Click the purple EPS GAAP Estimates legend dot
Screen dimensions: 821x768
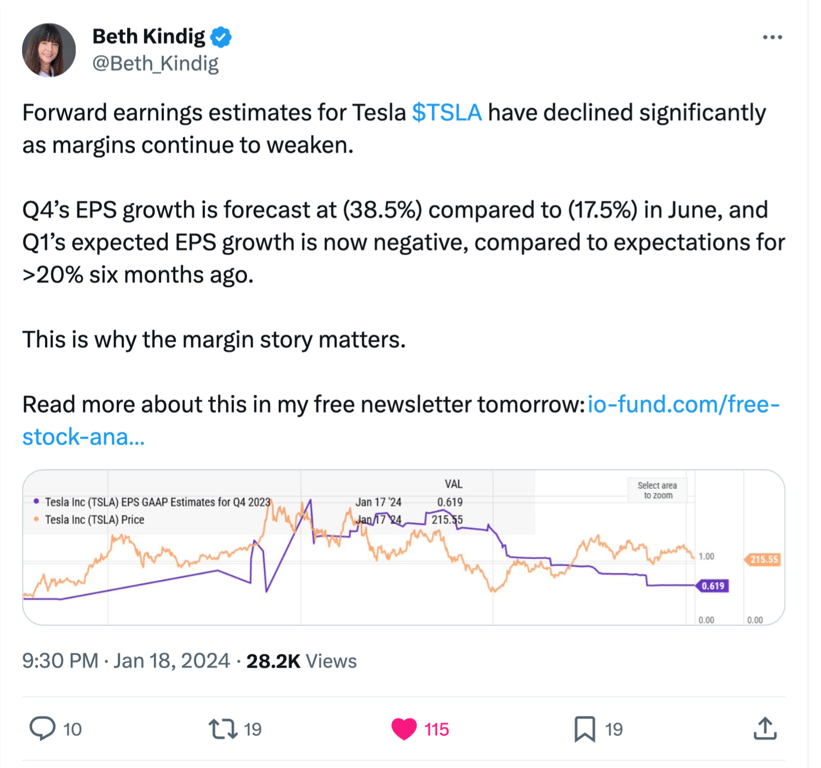tap(37, 502)
